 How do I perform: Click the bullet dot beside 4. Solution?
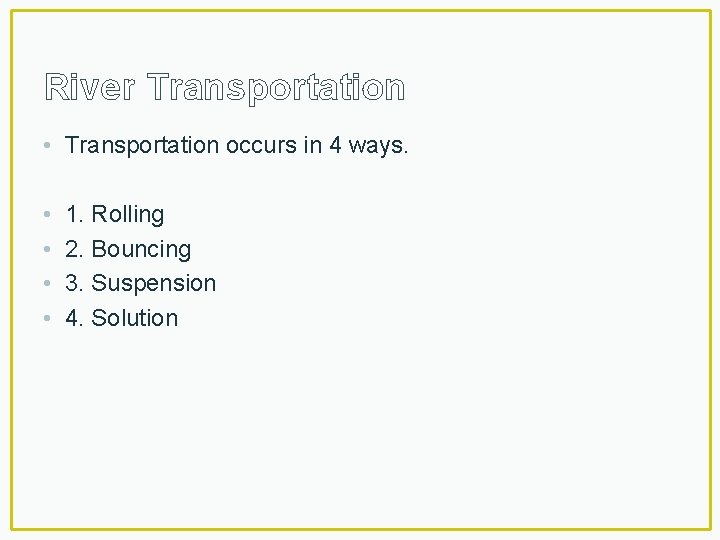47,318
